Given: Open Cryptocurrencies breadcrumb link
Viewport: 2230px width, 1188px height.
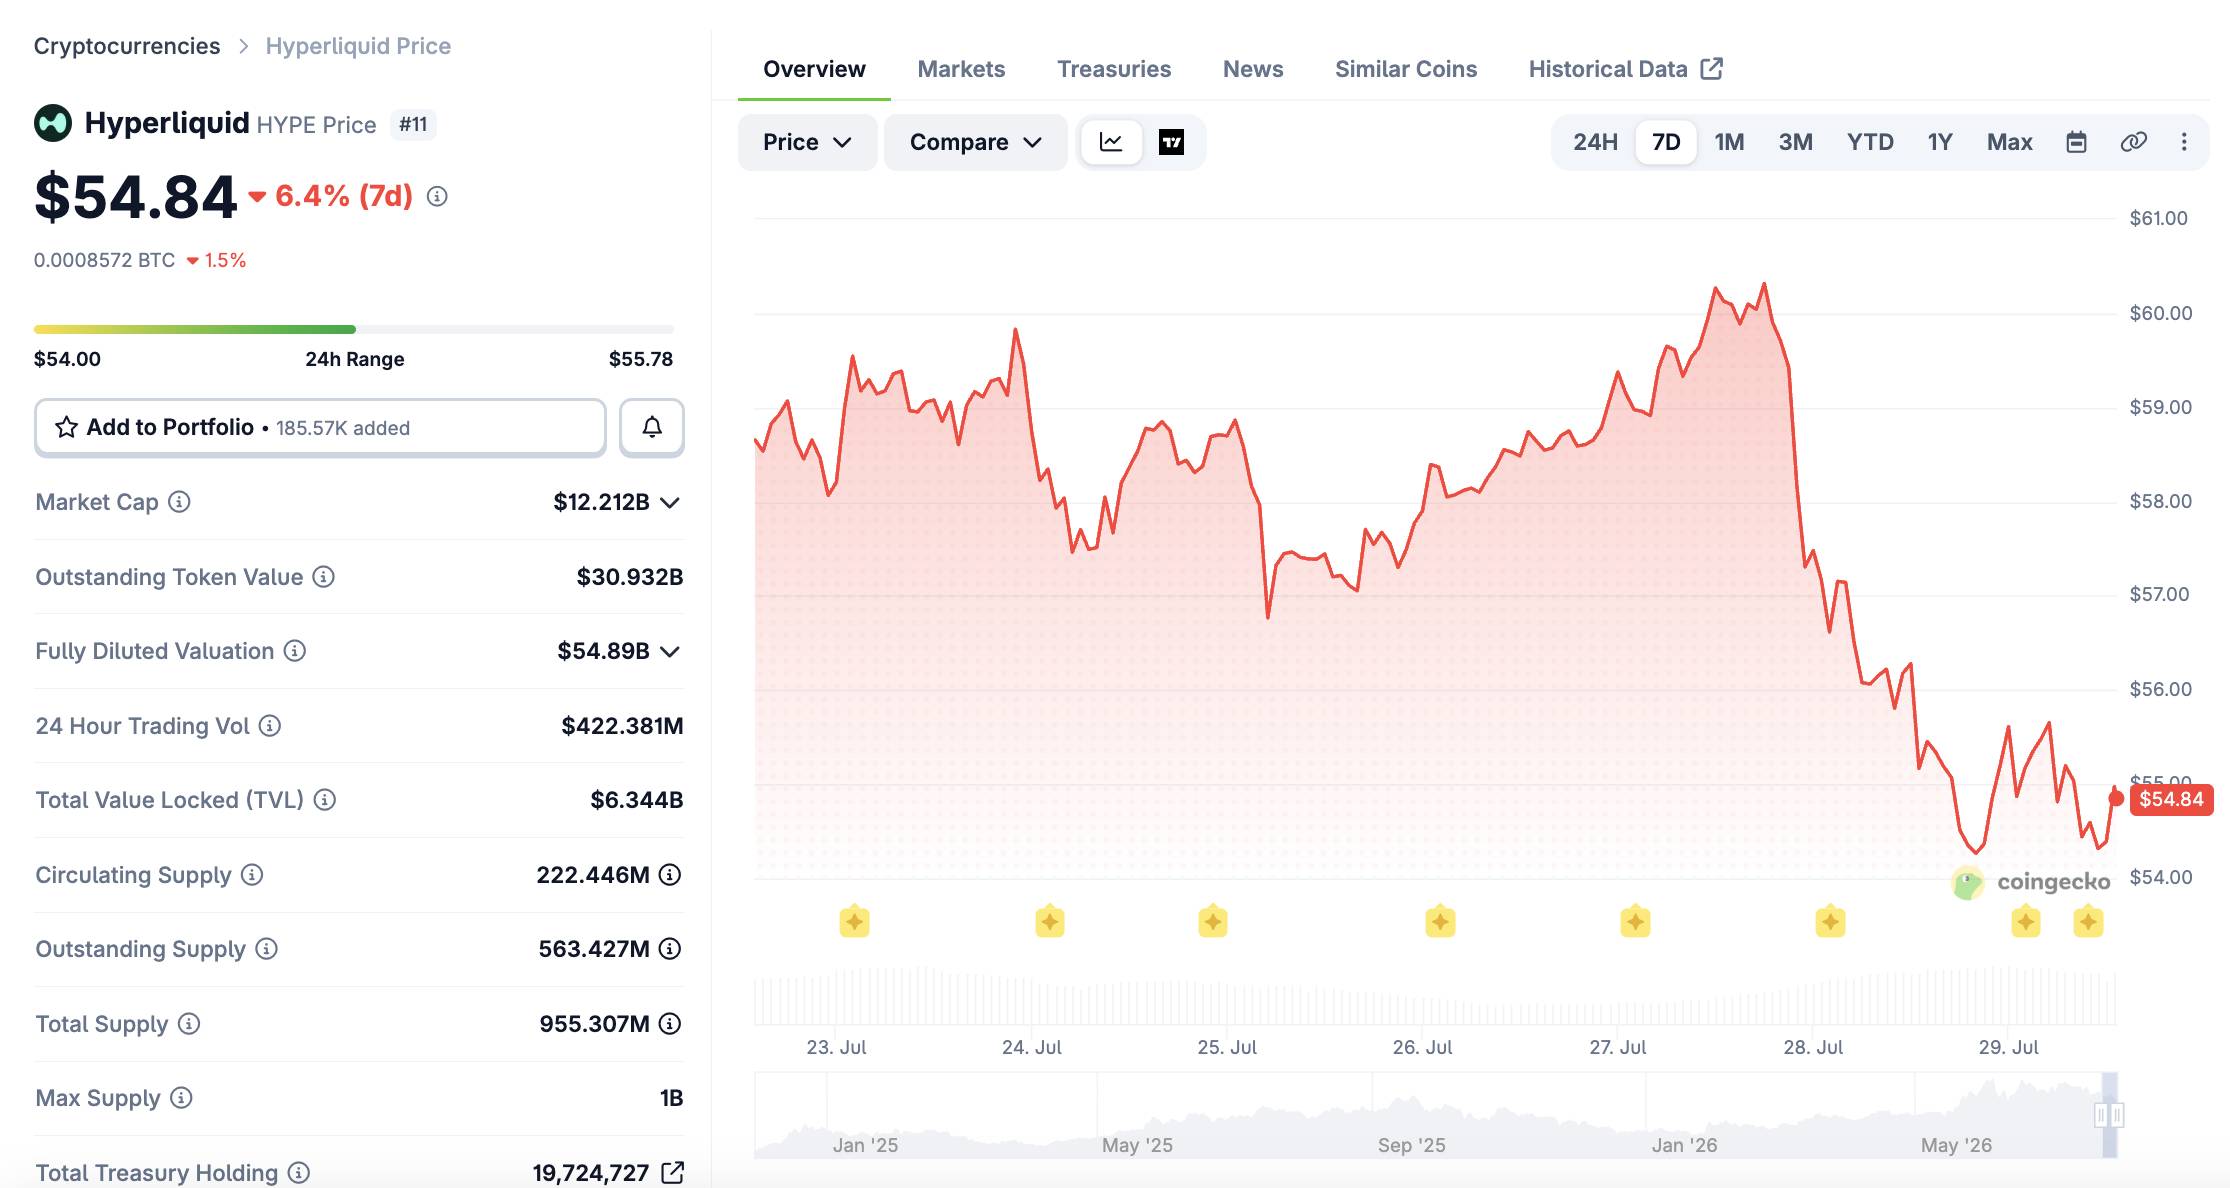Looking at the screenshot, I should click(127, 46).
